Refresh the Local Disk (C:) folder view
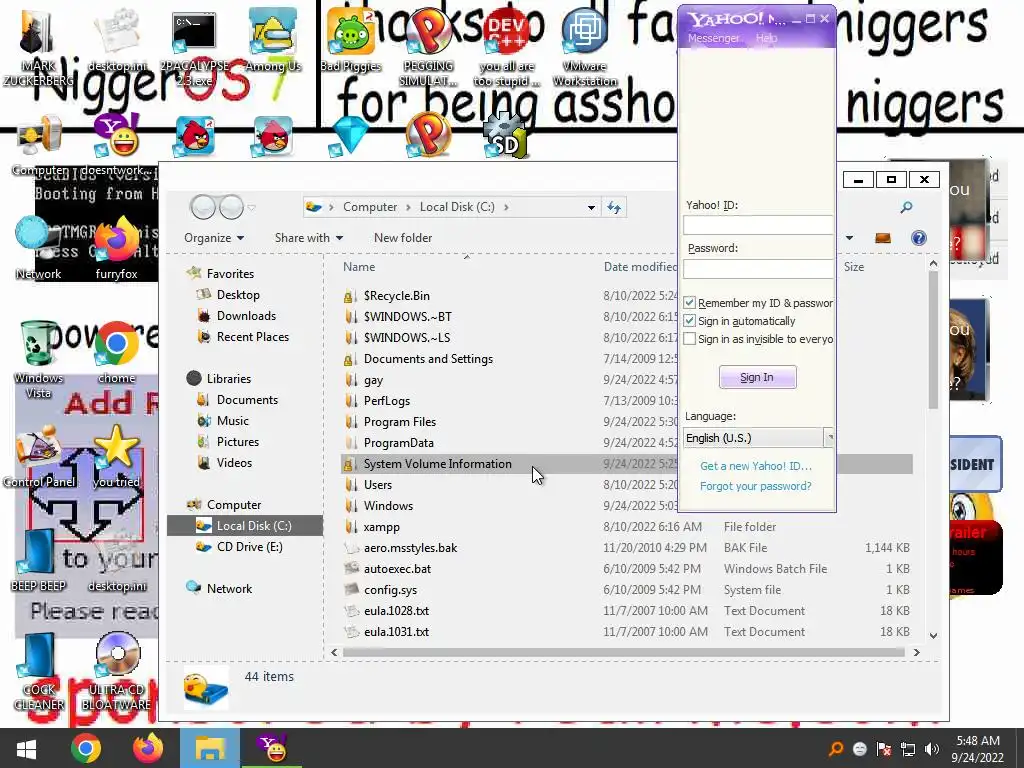Viewport: 1024px width, 768px height. pyautogui.click(x=614, y=207)
